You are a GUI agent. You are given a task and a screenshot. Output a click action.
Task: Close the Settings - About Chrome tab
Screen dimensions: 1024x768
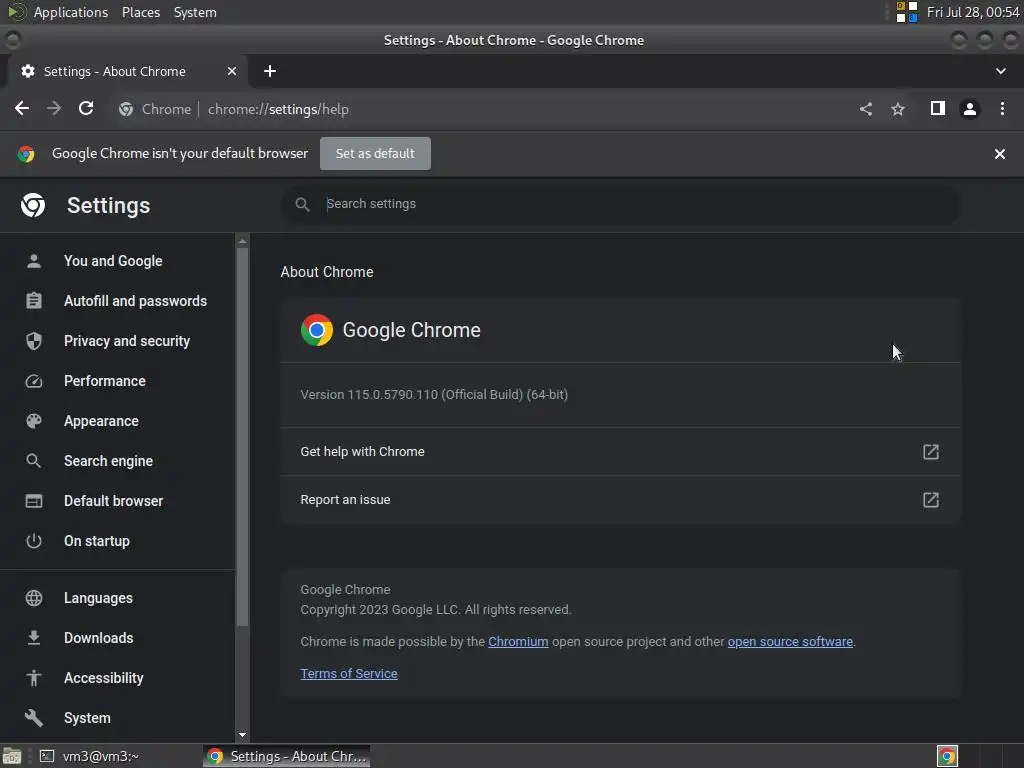(x=232, y=71)
